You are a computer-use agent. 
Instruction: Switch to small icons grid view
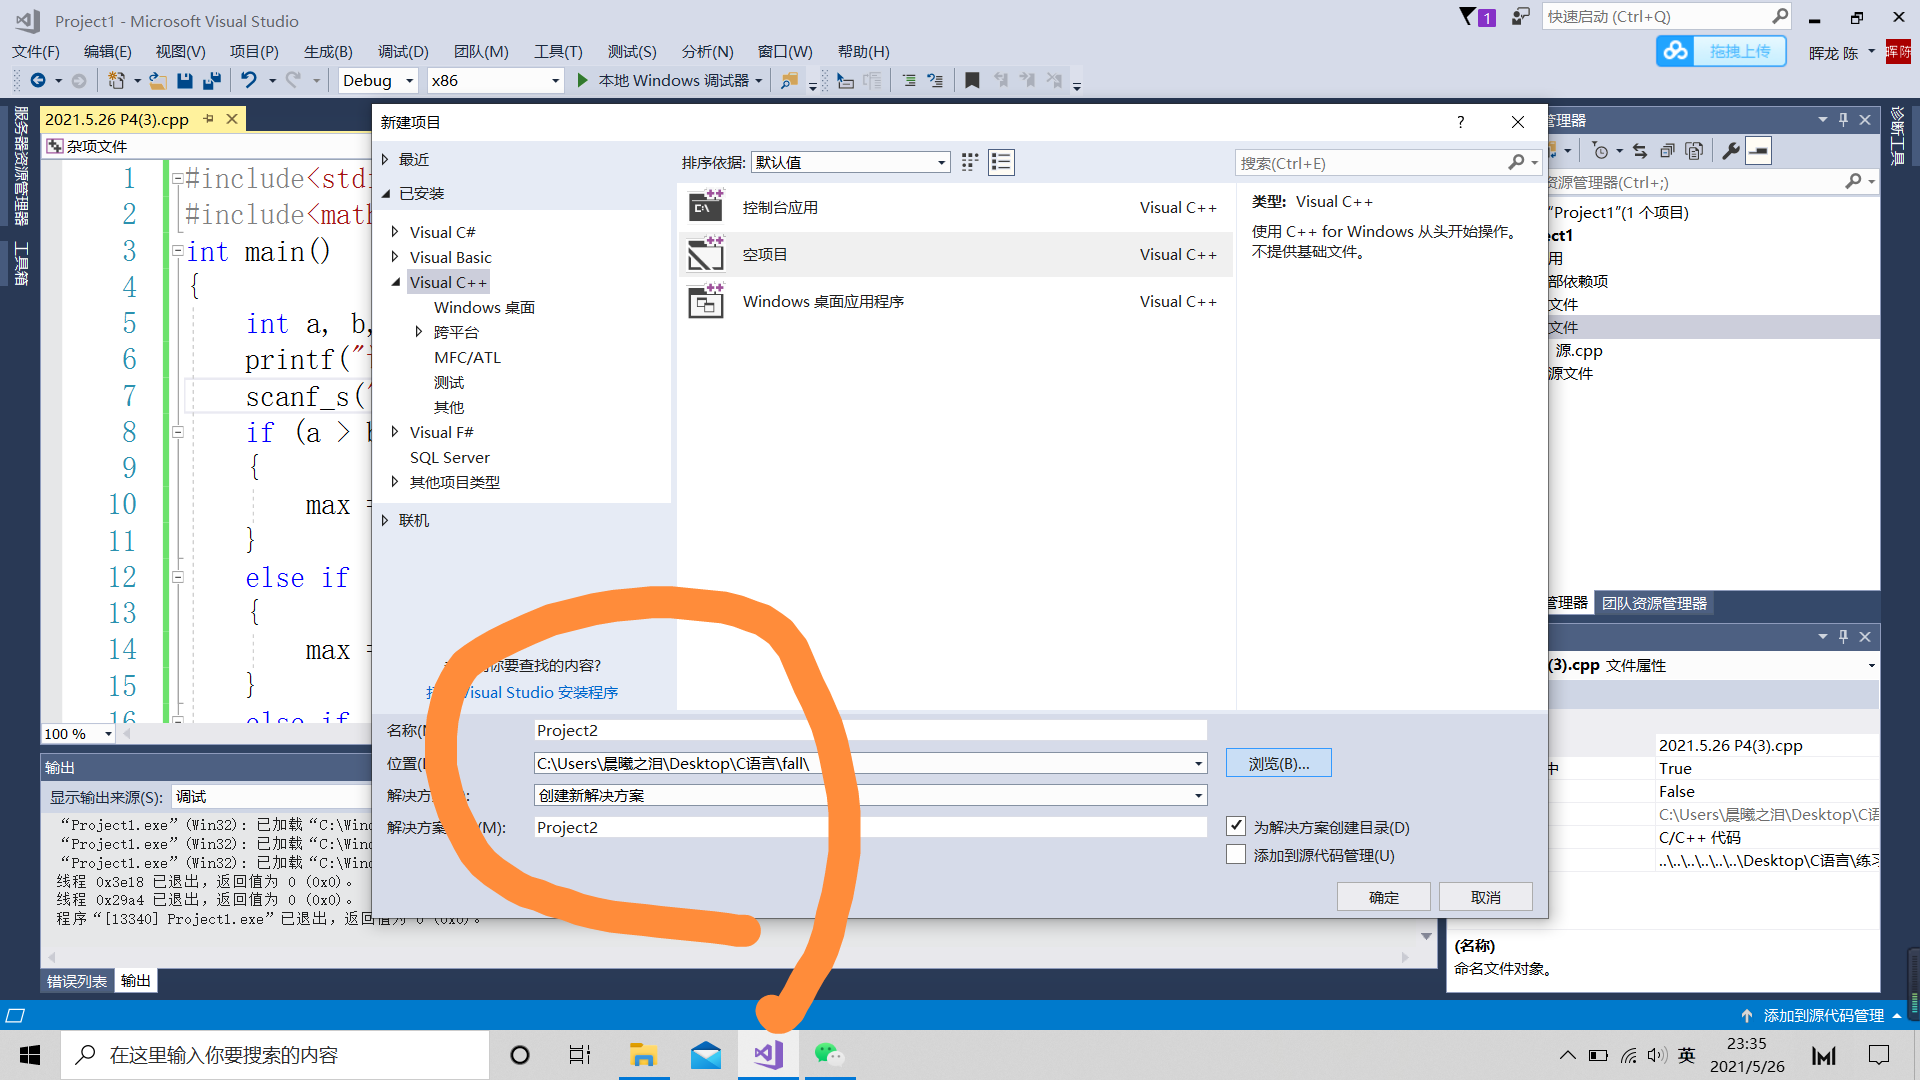tap(969, 162)
